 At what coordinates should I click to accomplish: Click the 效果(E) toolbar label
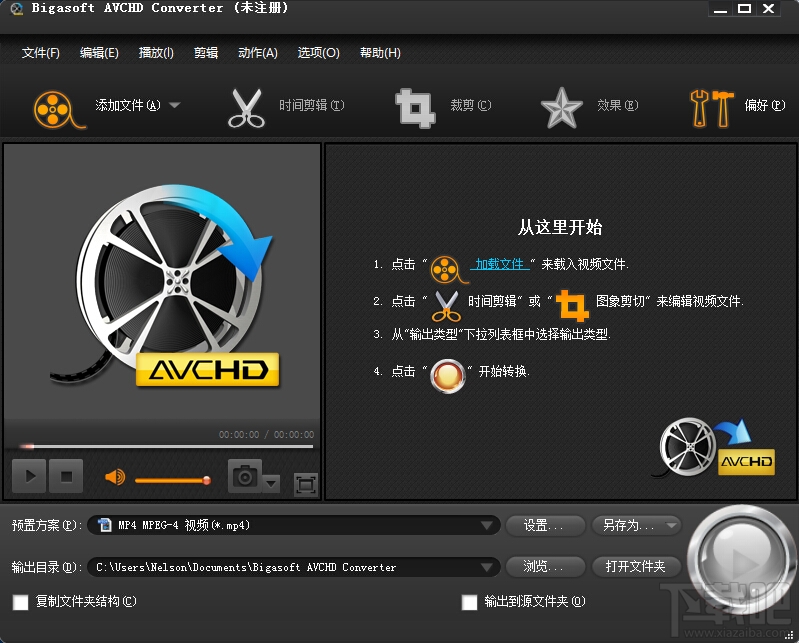(x=618, y=105)
